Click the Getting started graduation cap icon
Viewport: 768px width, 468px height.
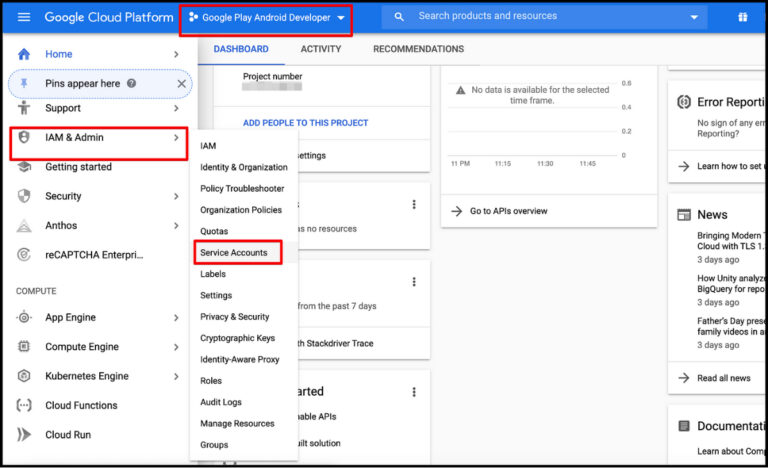24,167
